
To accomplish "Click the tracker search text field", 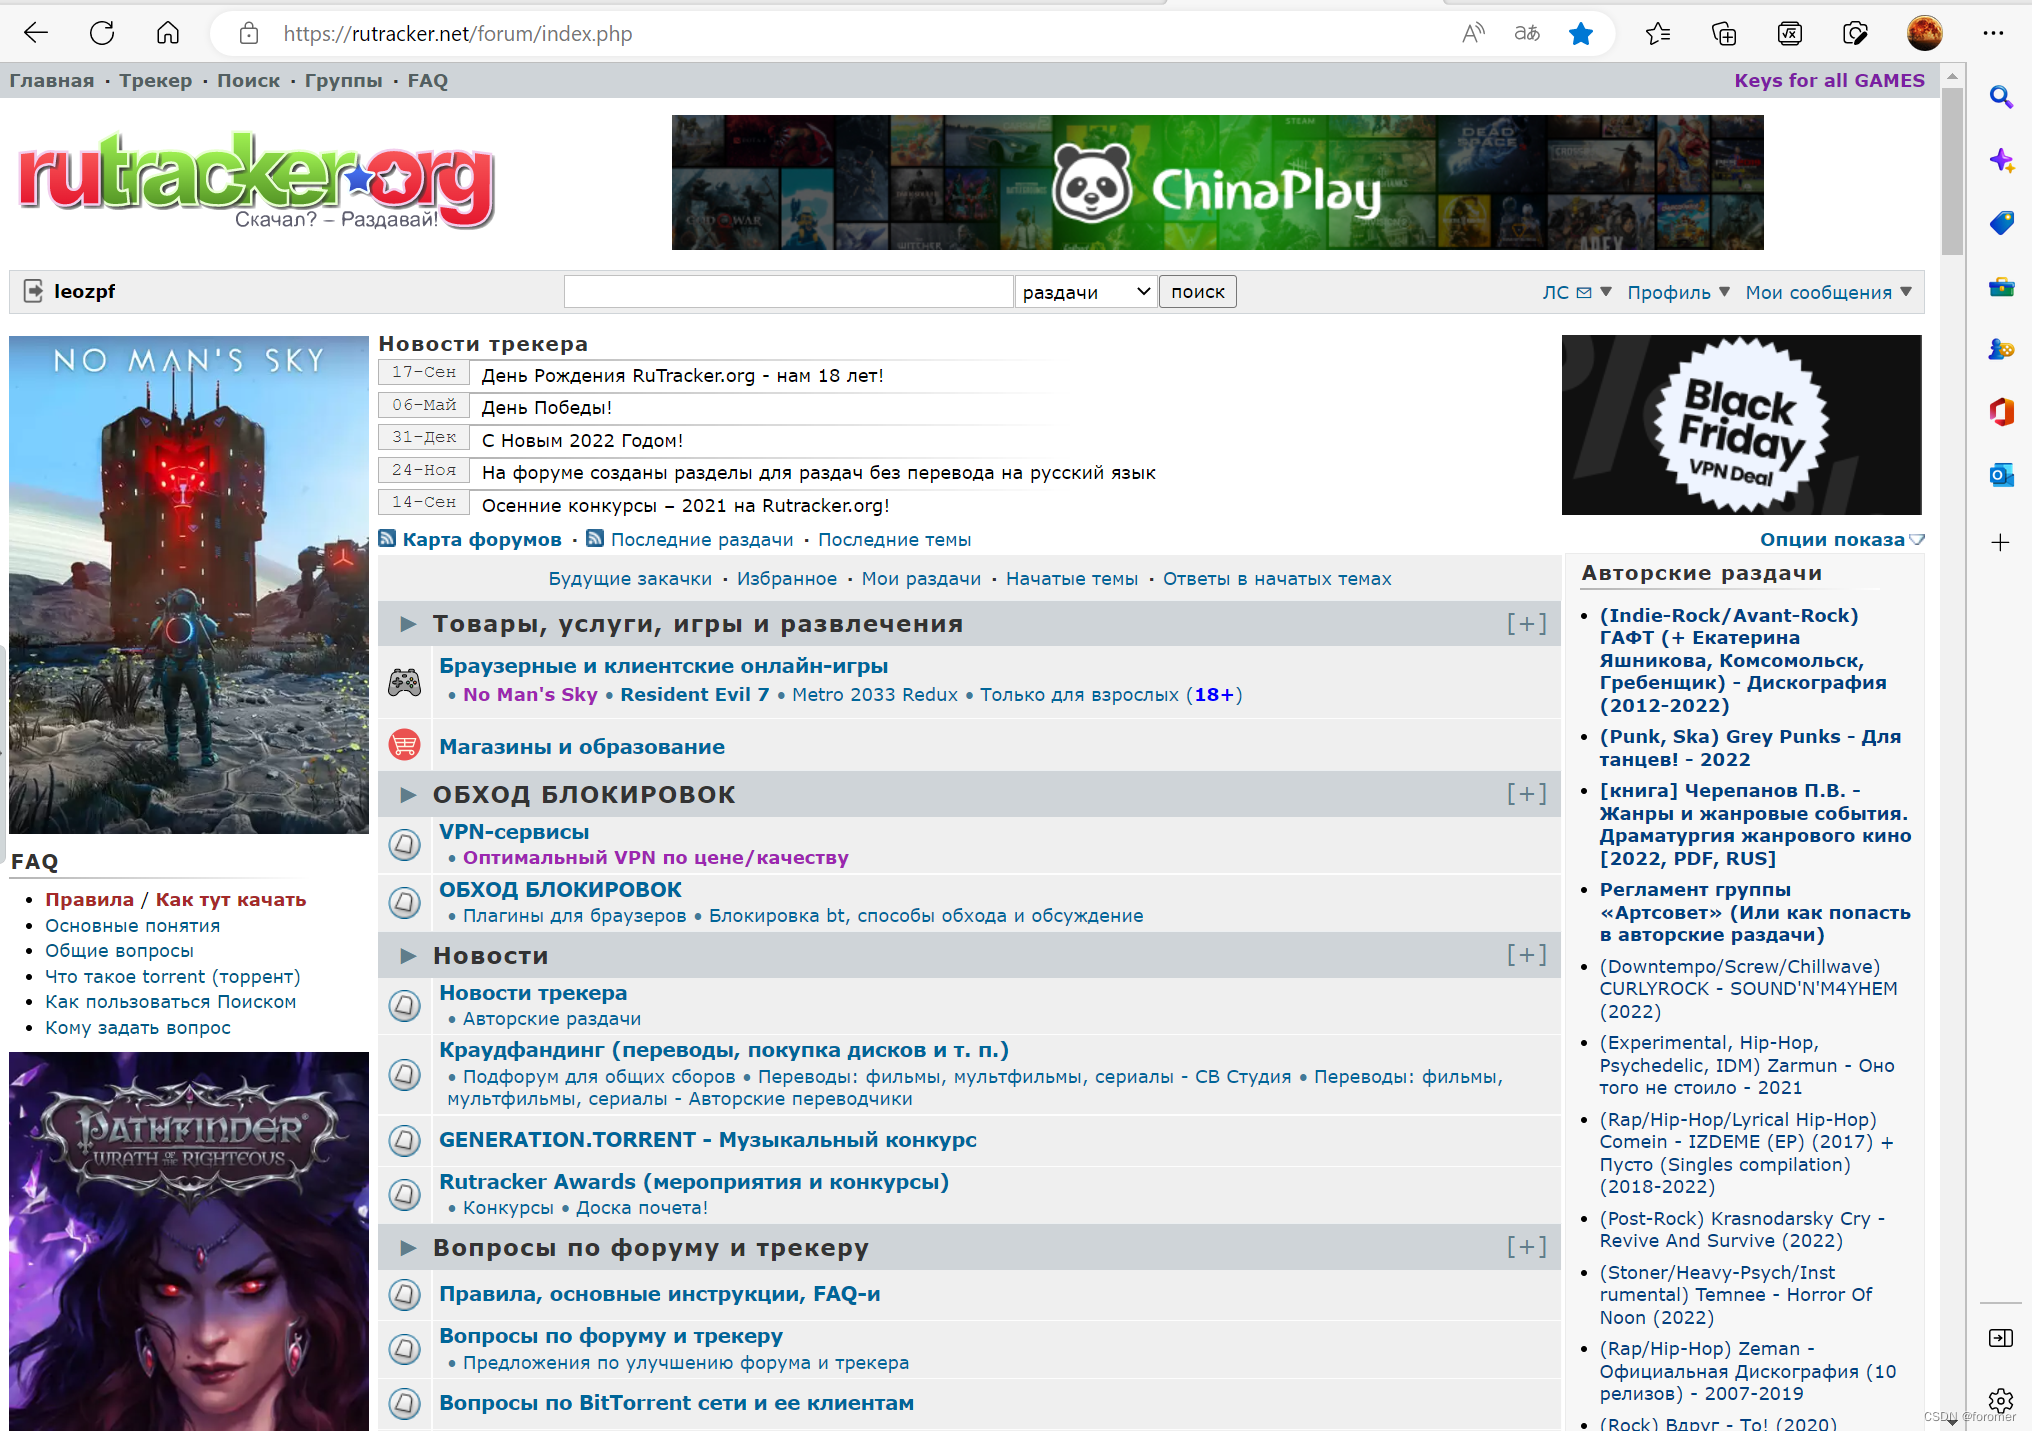I will [x=789, y=292].
